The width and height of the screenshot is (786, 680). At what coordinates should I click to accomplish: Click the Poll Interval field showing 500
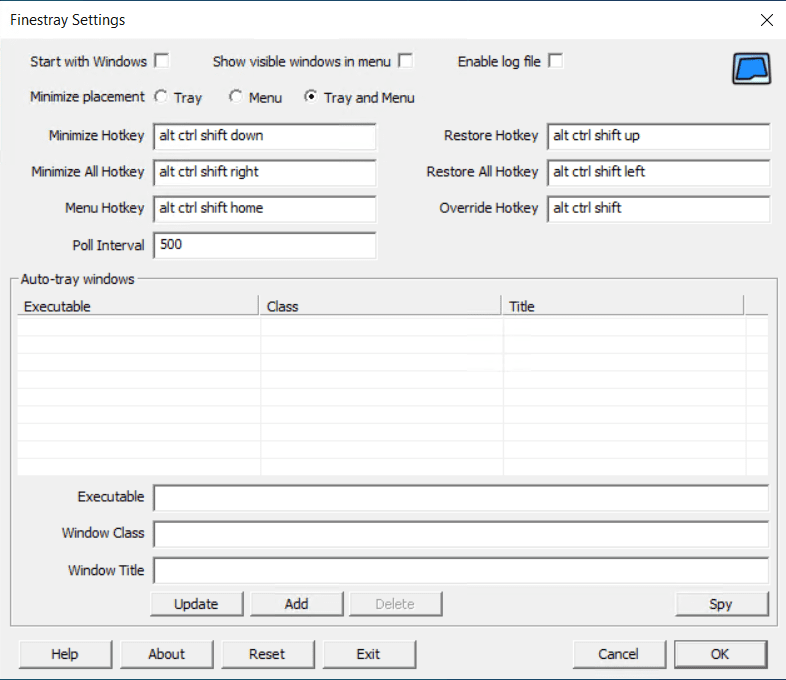click(265, 245)
